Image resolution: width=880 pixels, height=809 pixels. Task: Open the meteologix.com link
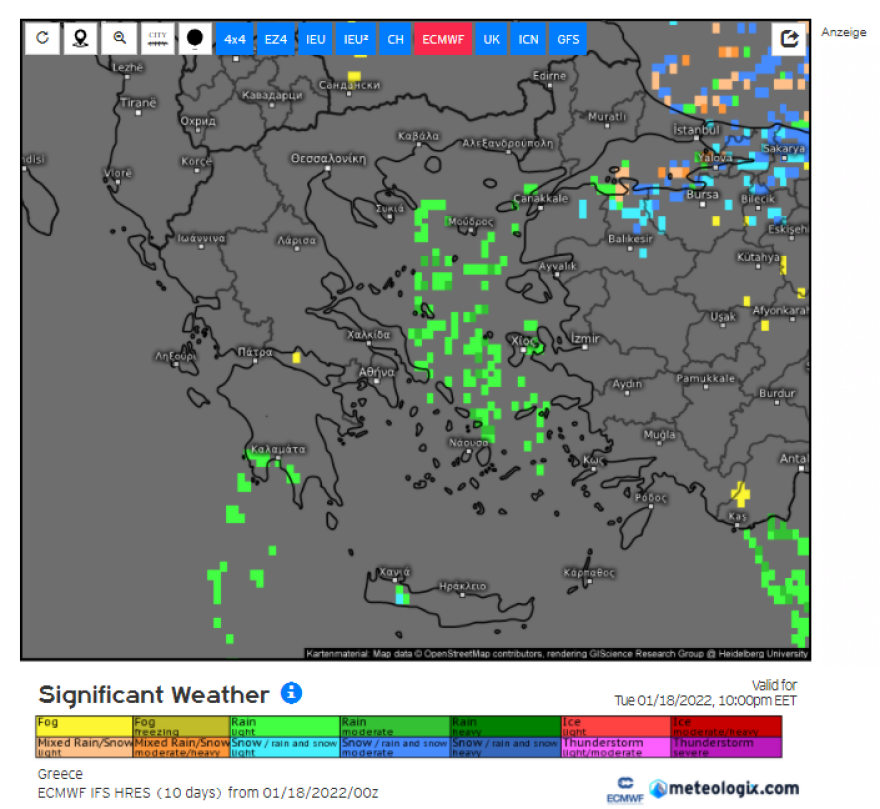coord(724,788)
